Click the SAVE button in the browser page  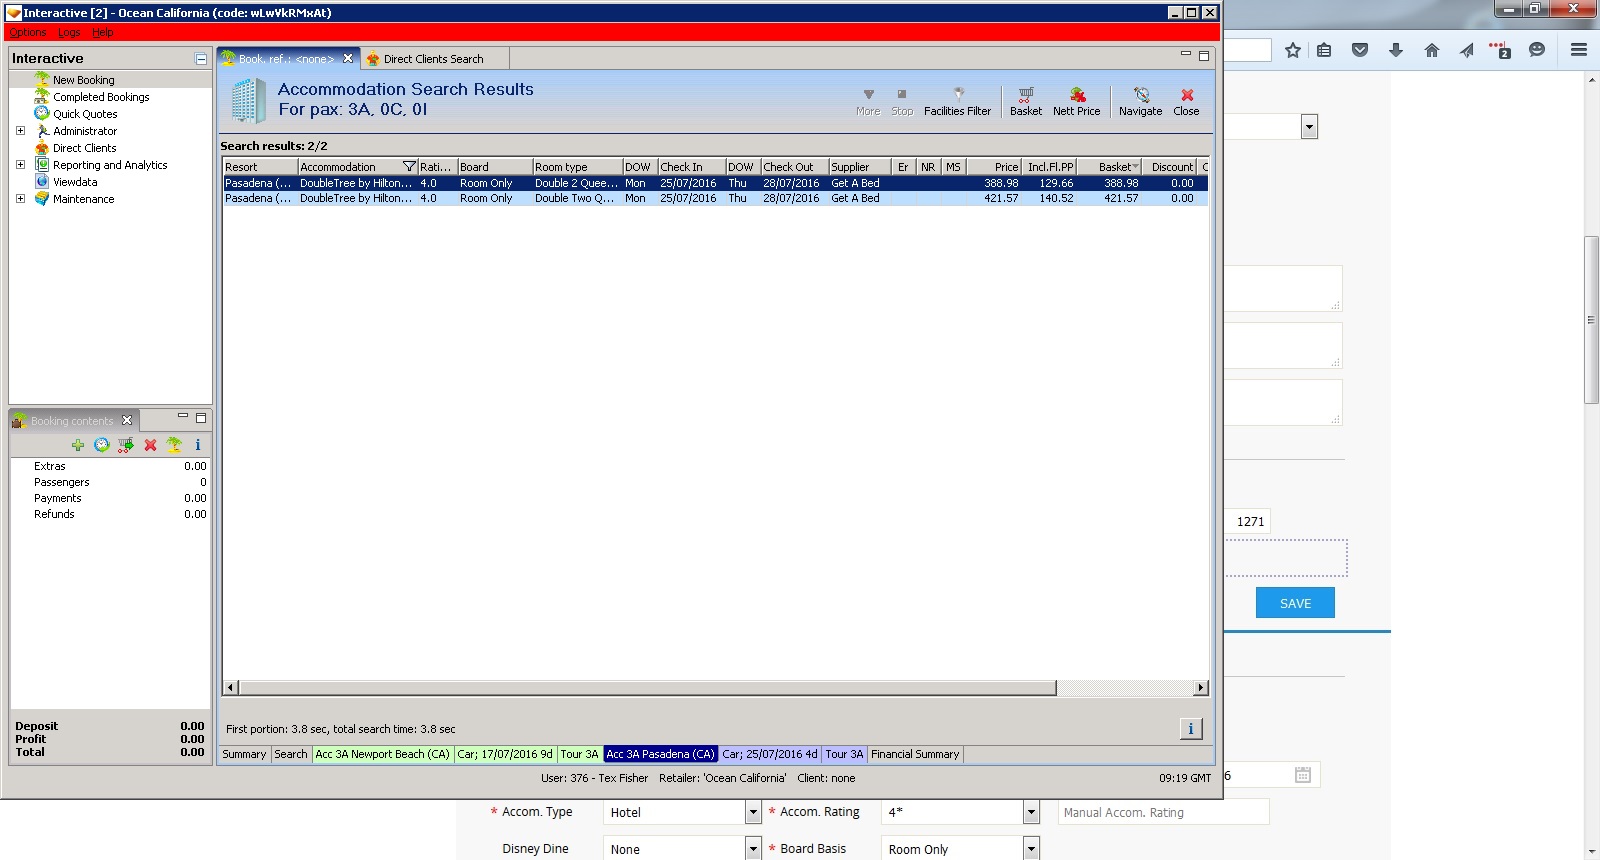[x=1295, y=603]
